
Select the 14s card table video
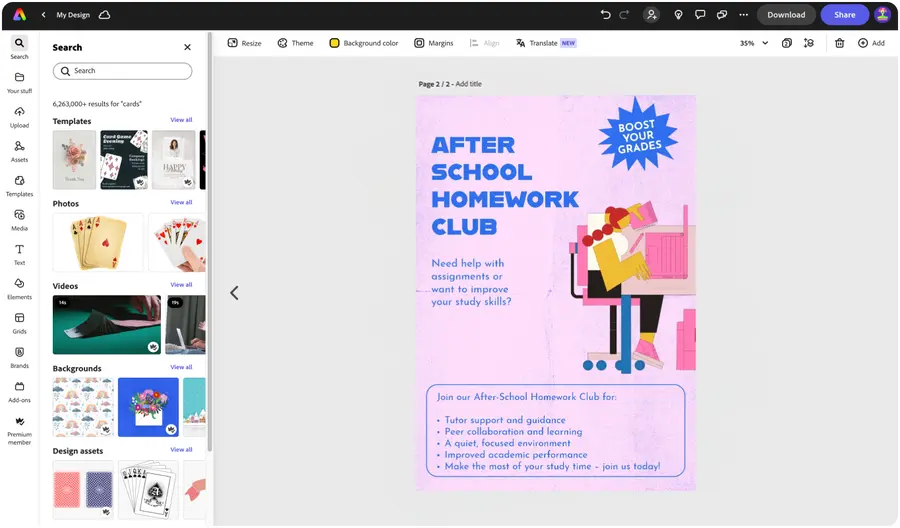[x=107, y=325]
